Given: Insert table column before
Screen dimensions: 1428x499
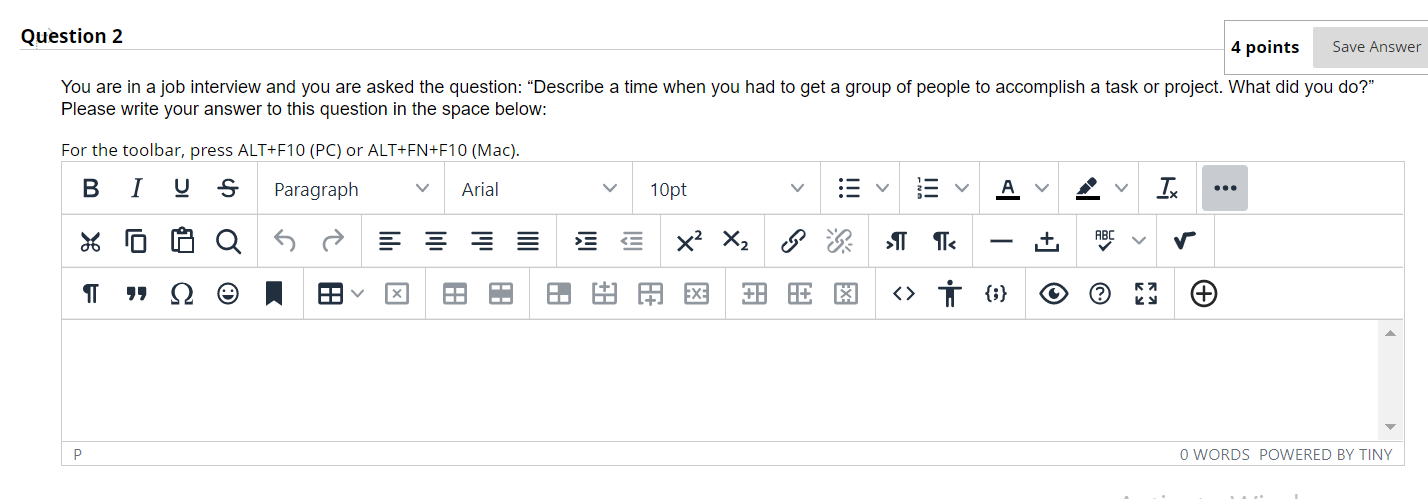Looking at the screenshot, I should pos(754,294).
